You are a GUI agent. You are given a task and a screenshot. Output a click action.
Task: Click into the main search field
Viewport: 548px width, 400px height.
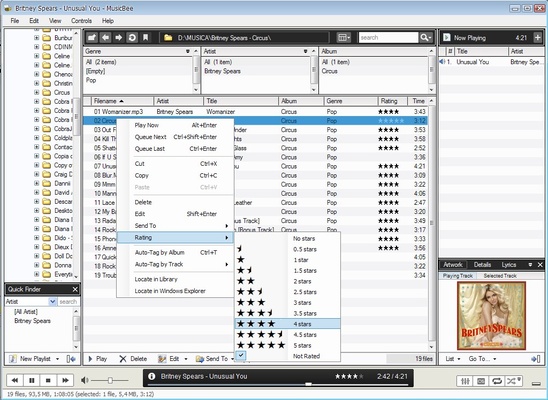pos(388,37)
